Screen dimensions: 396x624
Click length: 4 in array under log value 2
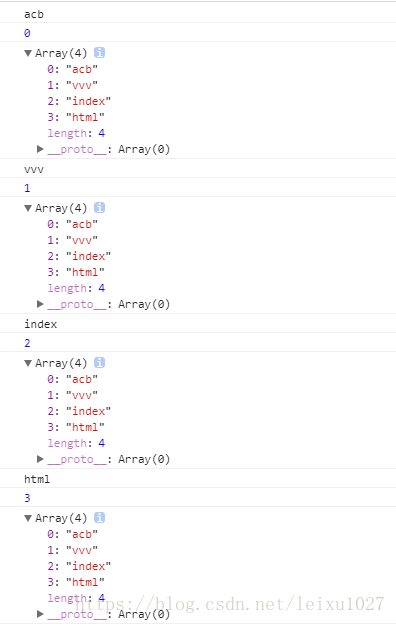click(76, 443)
